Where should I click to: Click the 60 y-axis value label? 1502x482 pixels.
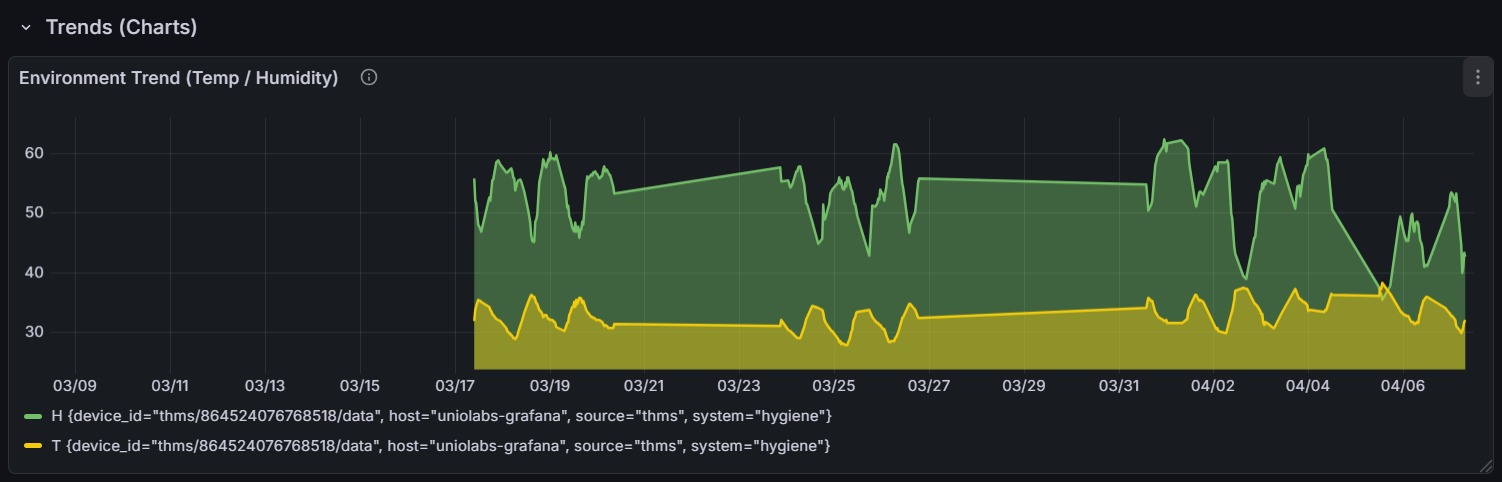[x=35, y=153]
